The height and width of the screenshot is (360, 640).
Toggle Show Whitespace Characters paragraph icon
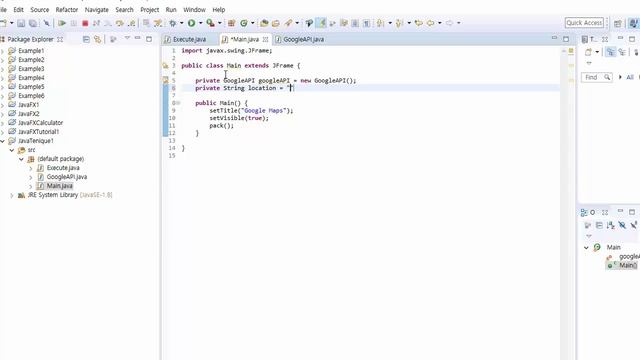pyautogui.click(x=367, y=23)
